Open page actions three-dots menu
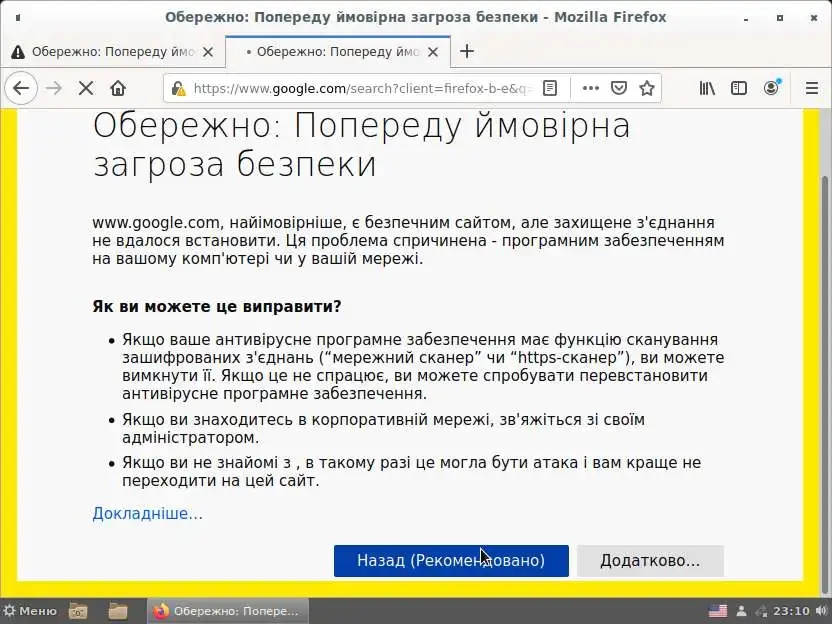The image size is (832, 624). point(591,88)
